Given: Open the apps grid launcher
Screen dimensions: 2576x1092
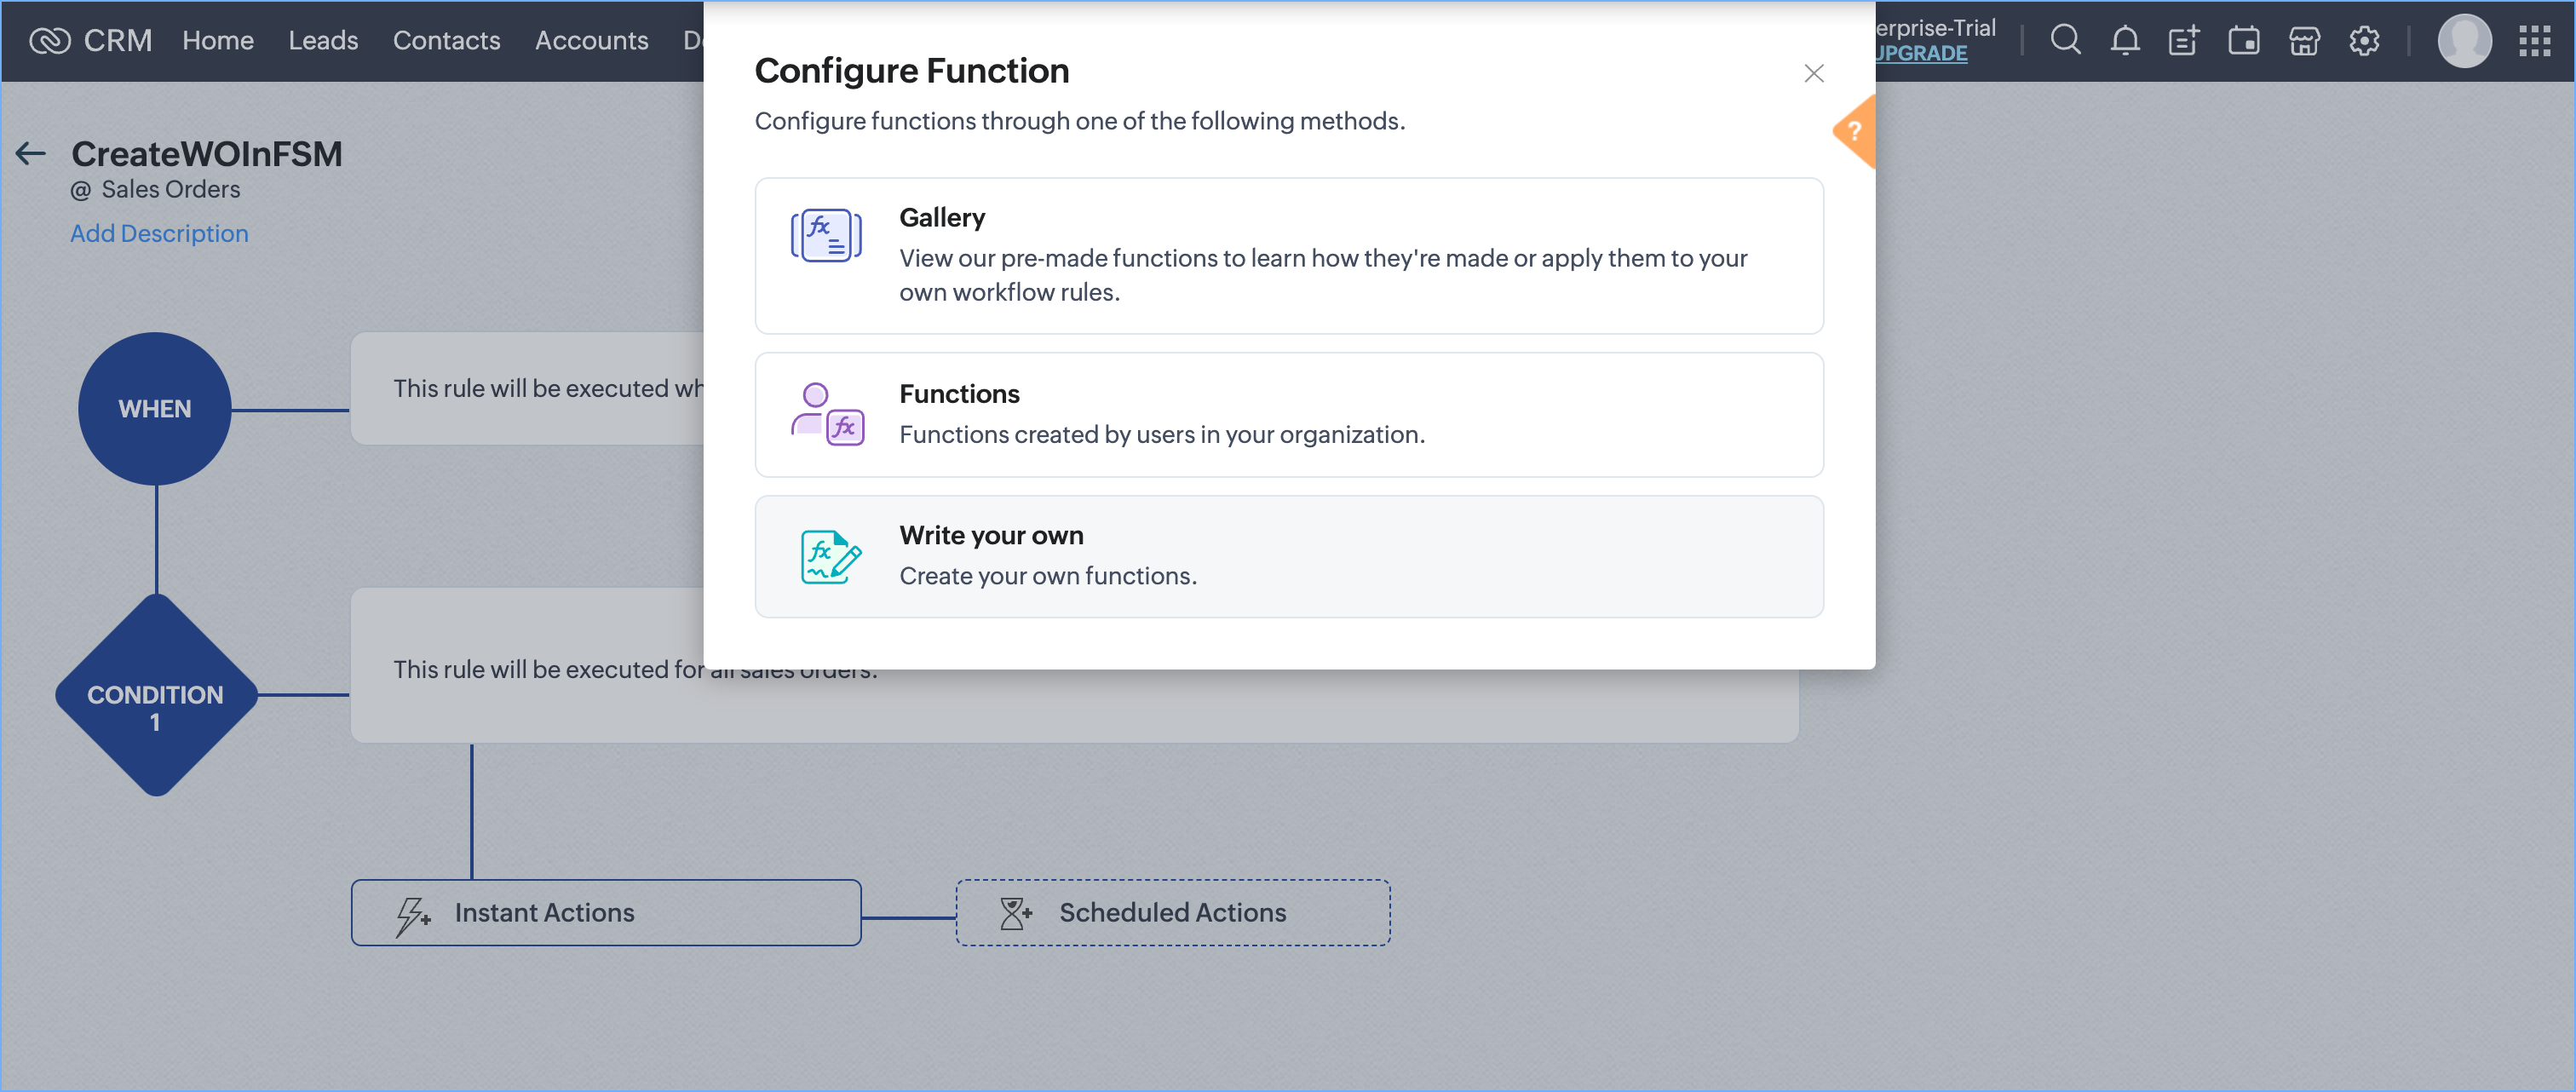Looking at the screenshot, I should pyautogui.click(x=2535, y=41).
